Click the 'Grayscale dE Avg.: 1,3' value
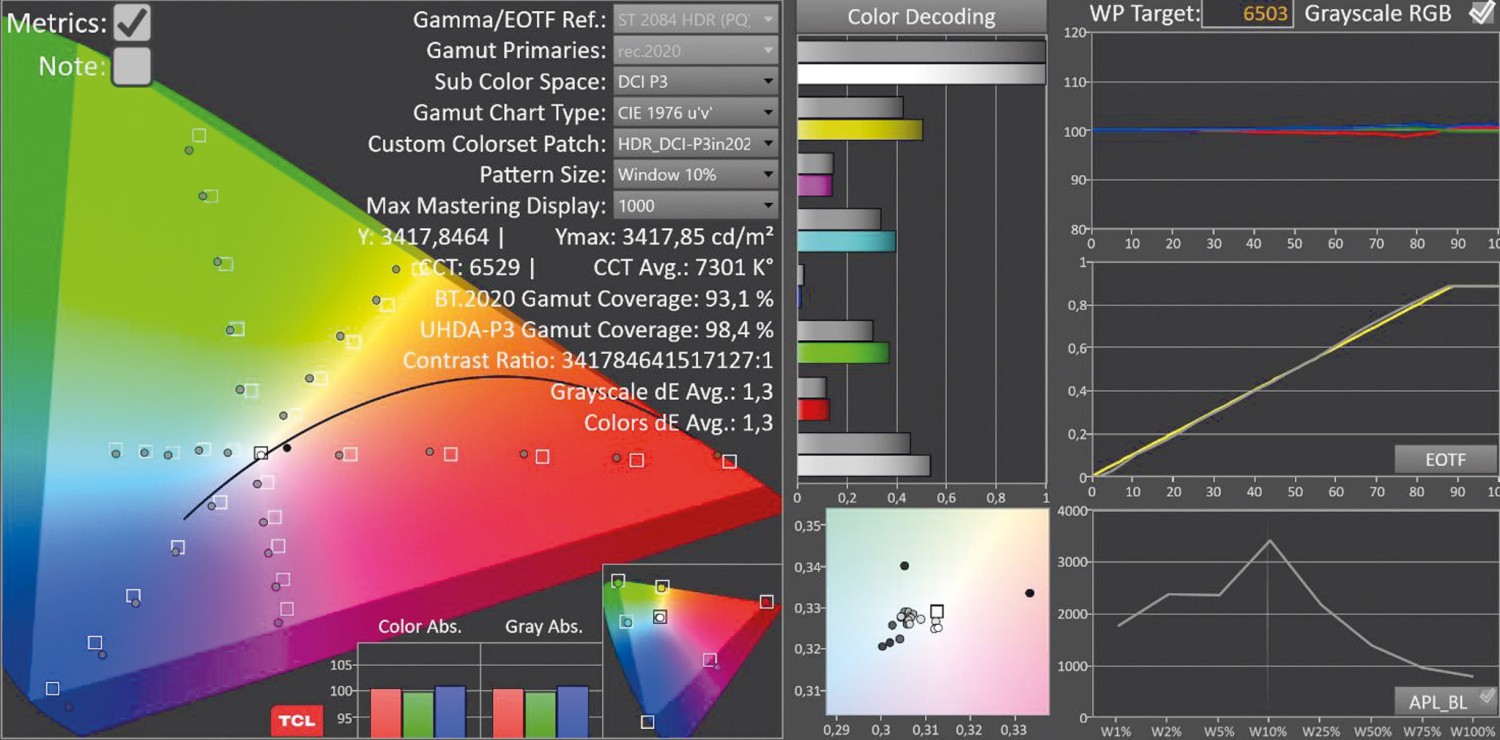 point(662,391)
